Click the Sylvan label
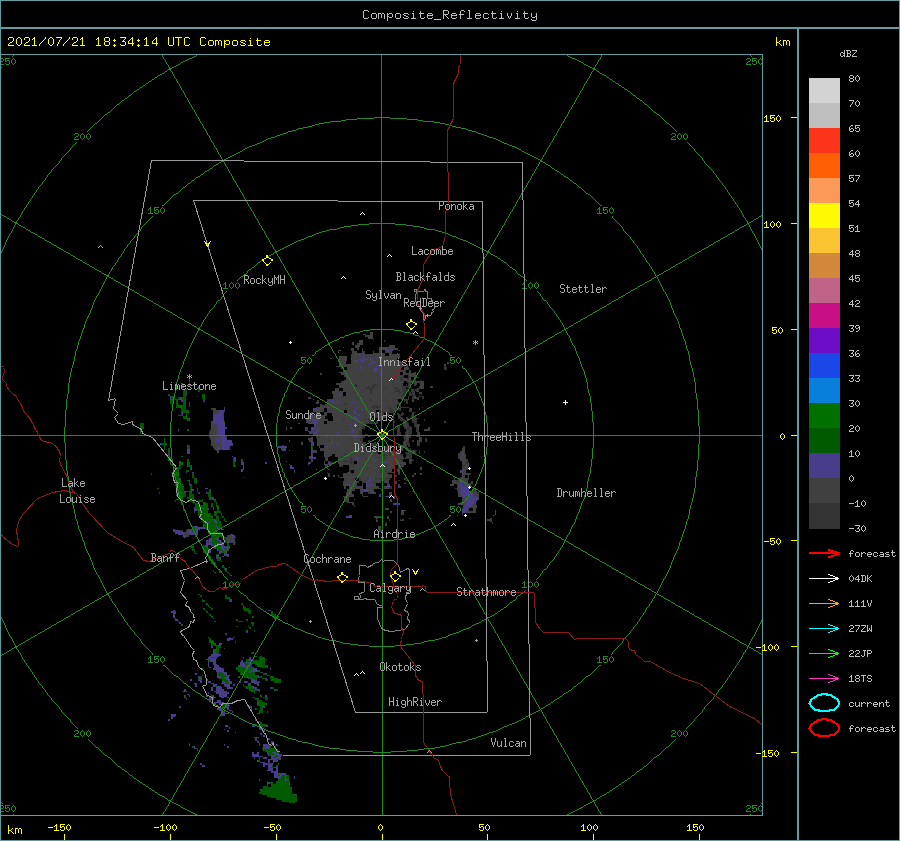 tap(383, 295)
